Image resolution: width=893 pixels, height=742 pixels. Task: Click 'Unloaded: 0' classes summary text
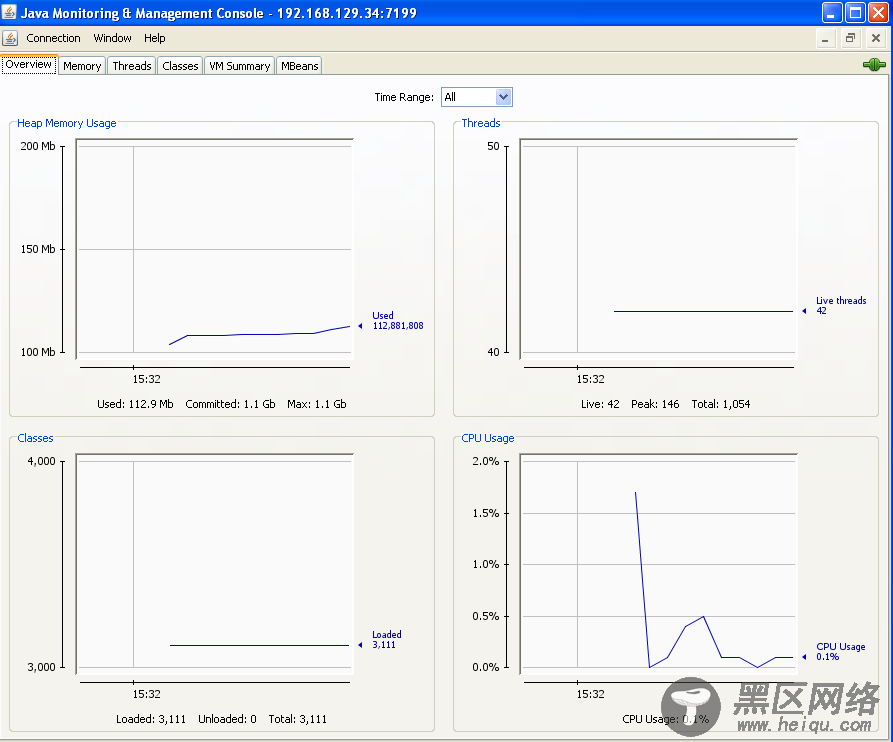[227, 719]
